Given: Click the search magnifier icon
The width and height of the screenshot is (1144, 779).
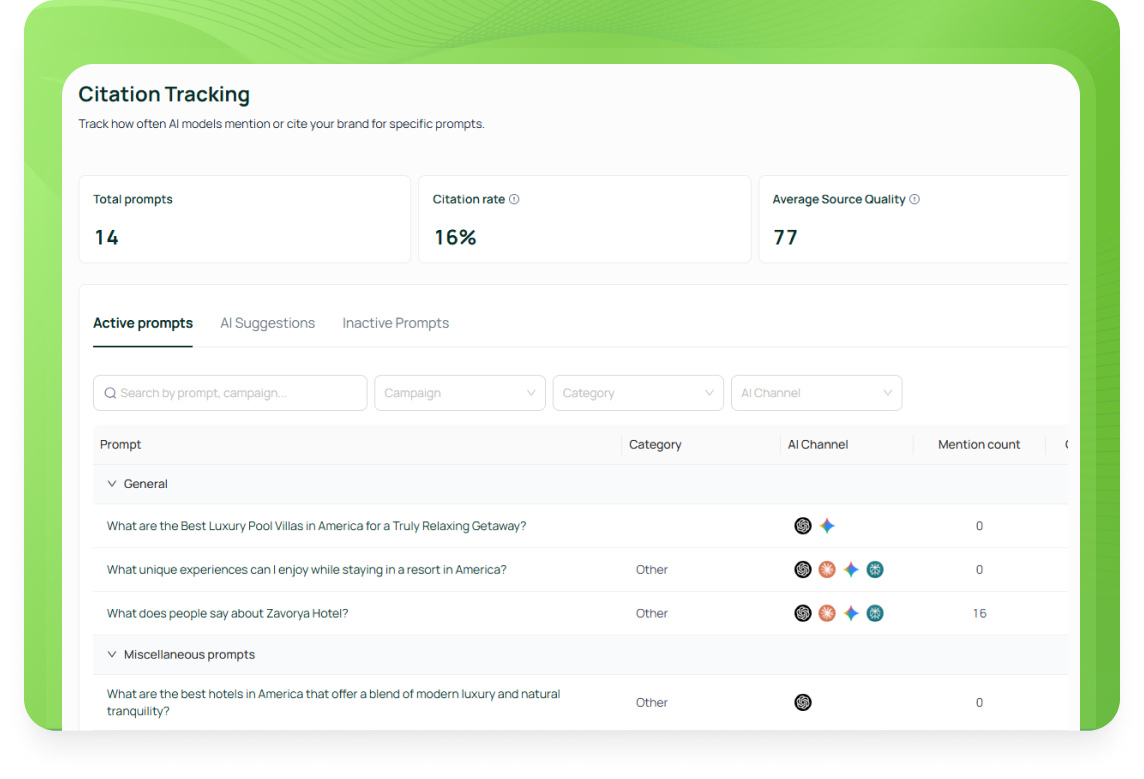Looking at the screenshot, I should point(110,393).
